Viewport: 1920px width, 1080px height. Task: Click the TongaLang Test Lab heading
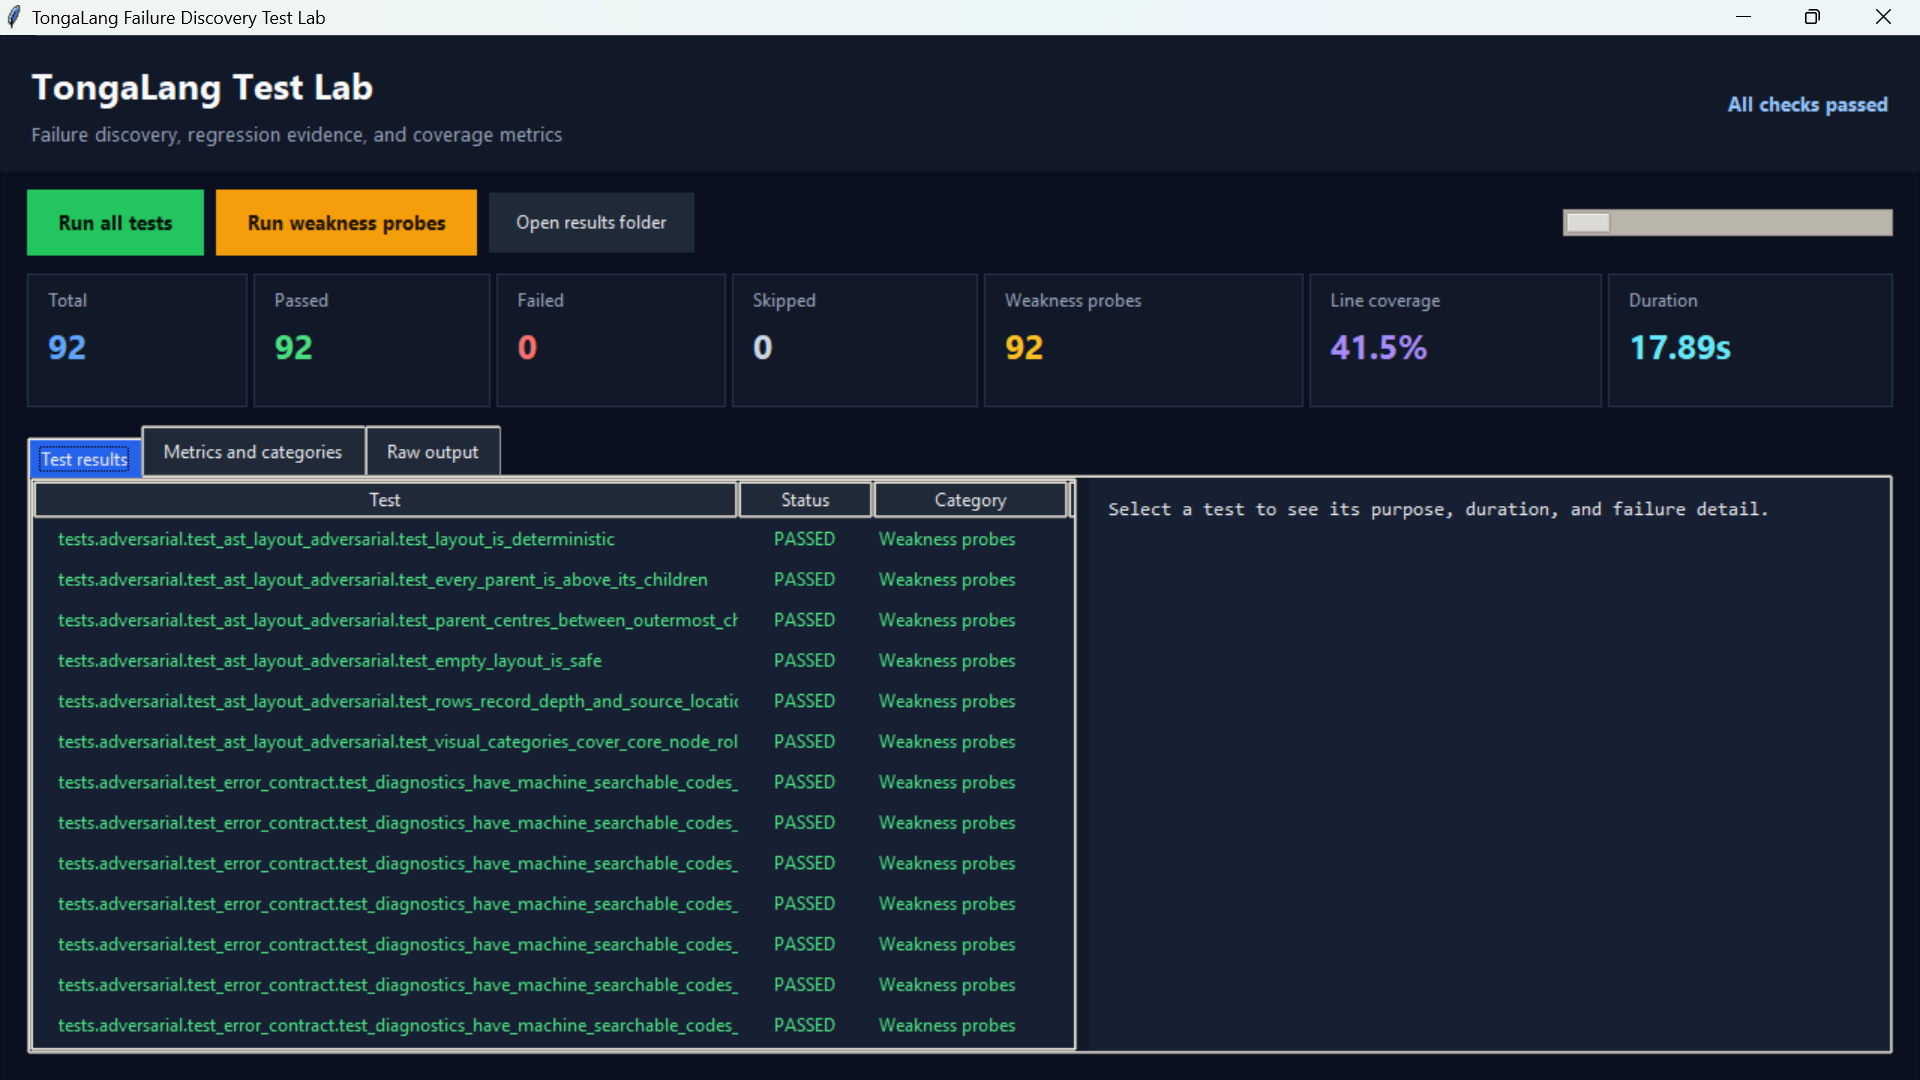202,88
